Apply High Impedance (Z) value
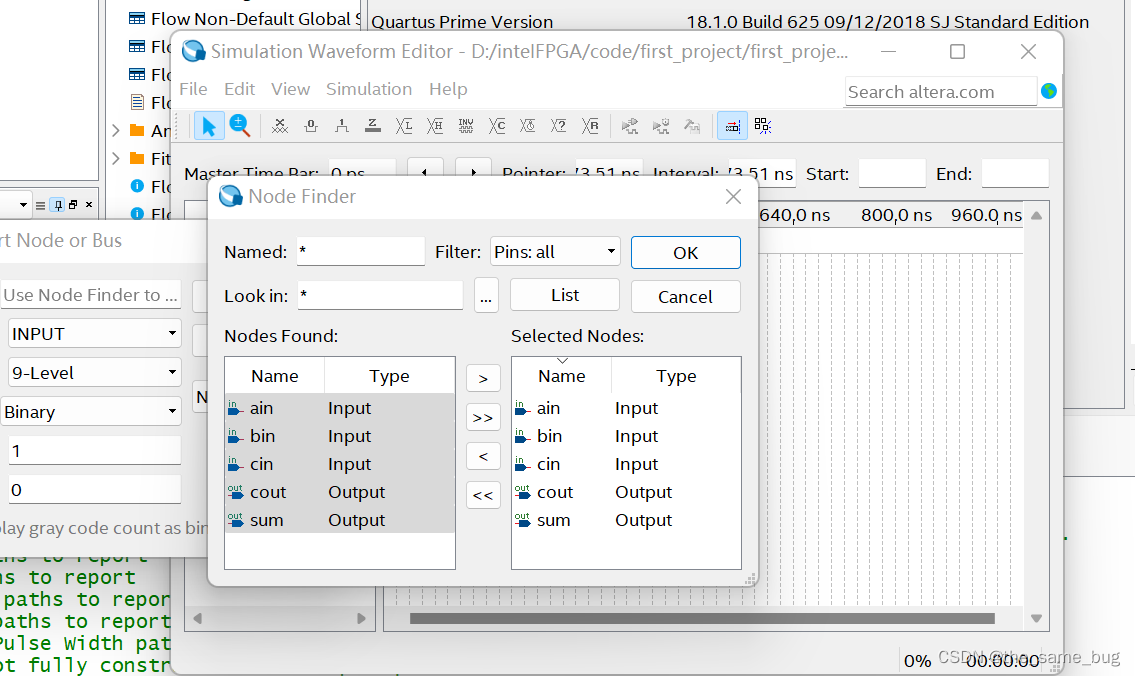Screen dimensions: 1135x676 373,126
